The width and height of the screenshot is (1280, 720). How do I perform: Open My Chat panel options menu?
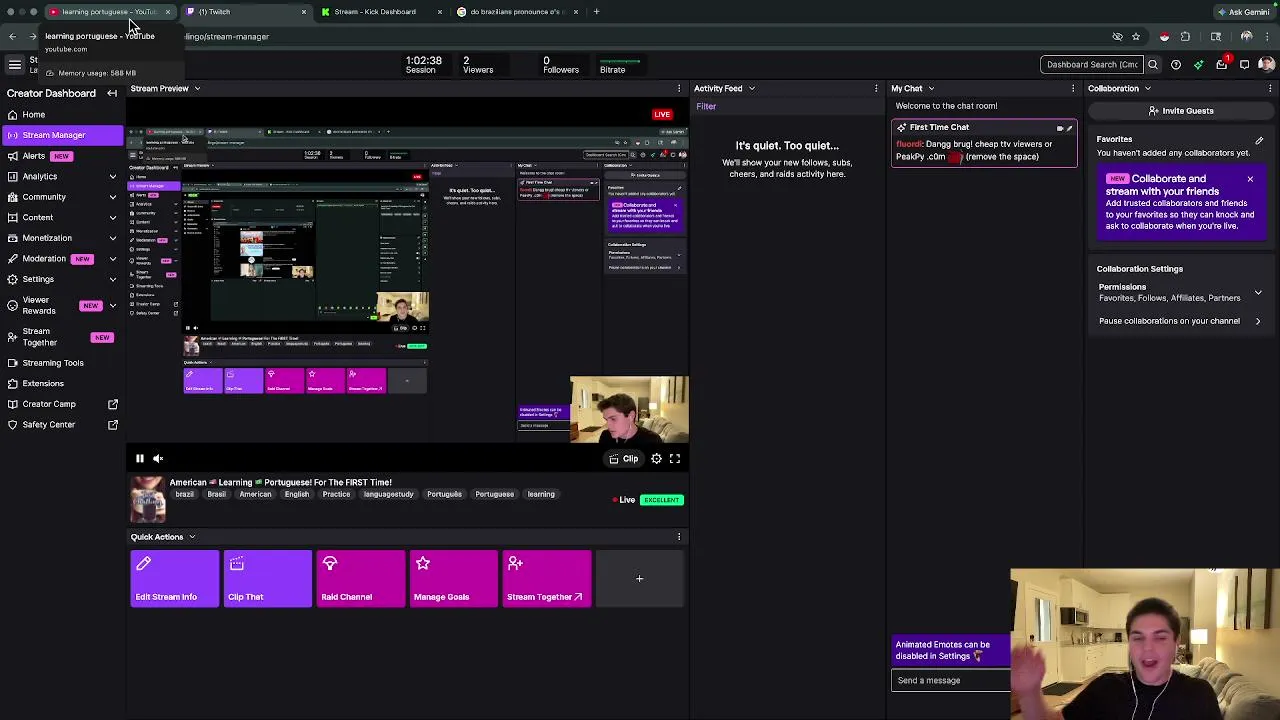[1073, 88]
